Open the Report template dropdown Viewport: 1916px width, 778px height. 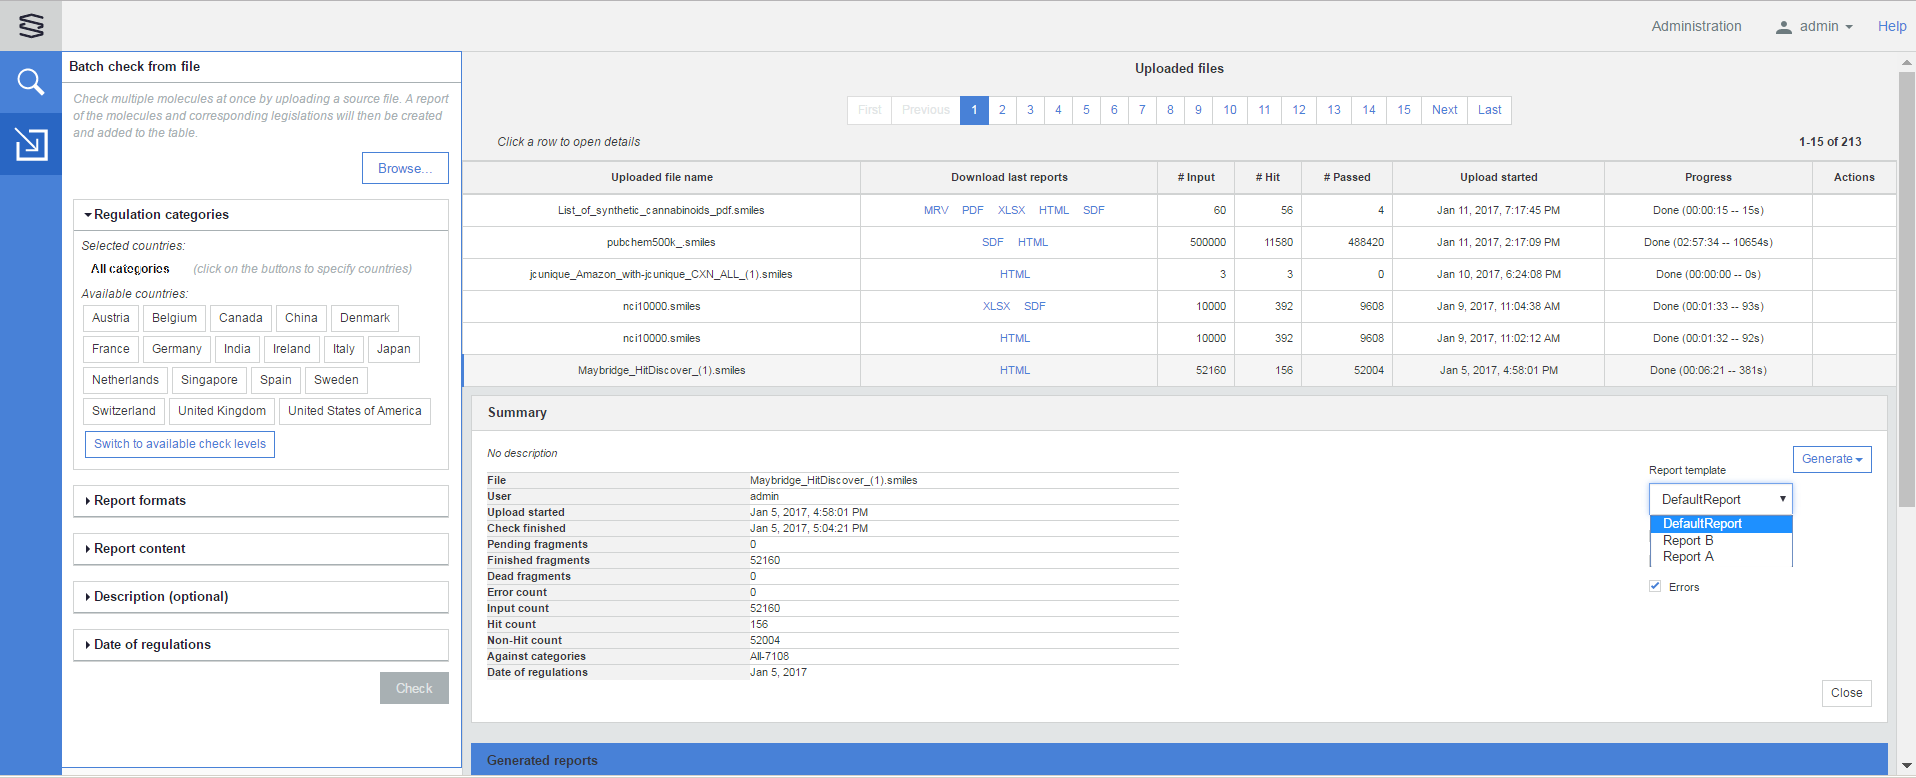[x=1720, y=499]
